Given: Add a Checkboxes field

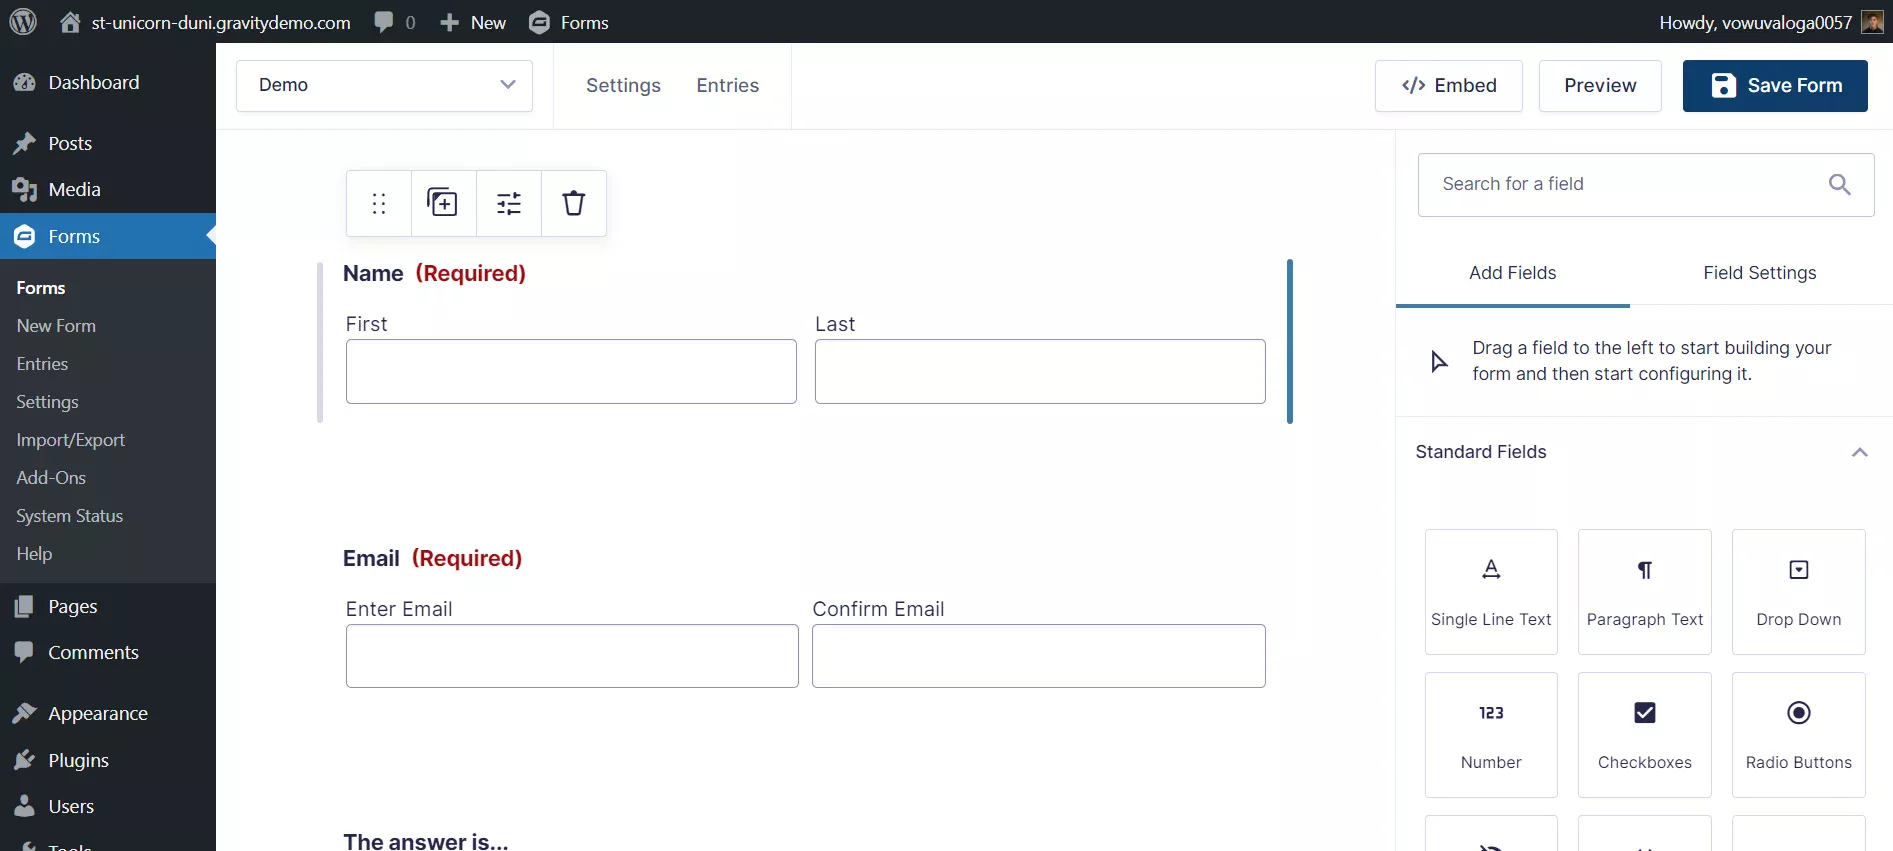Looking at the screenshot, I should point(1644,735).
